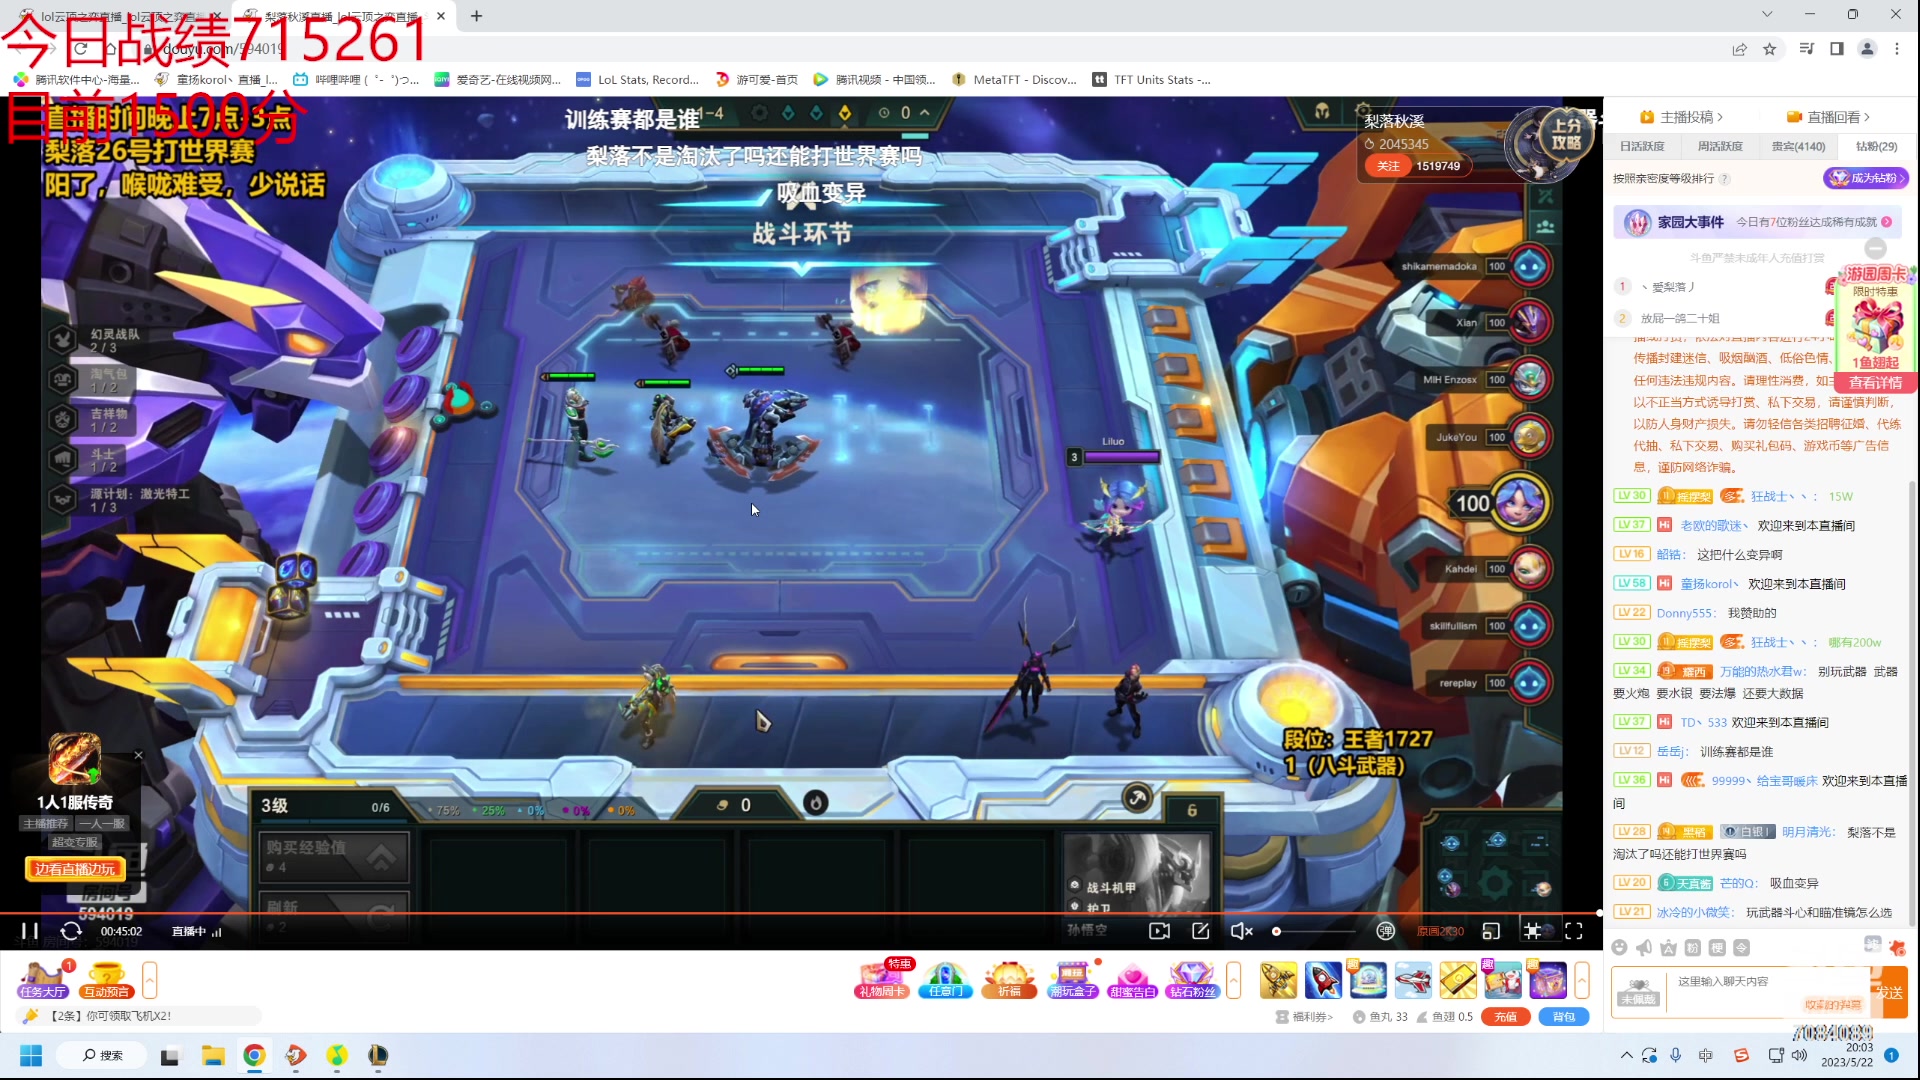Open 福利券 coupons link

(x=1305, y=1017)
